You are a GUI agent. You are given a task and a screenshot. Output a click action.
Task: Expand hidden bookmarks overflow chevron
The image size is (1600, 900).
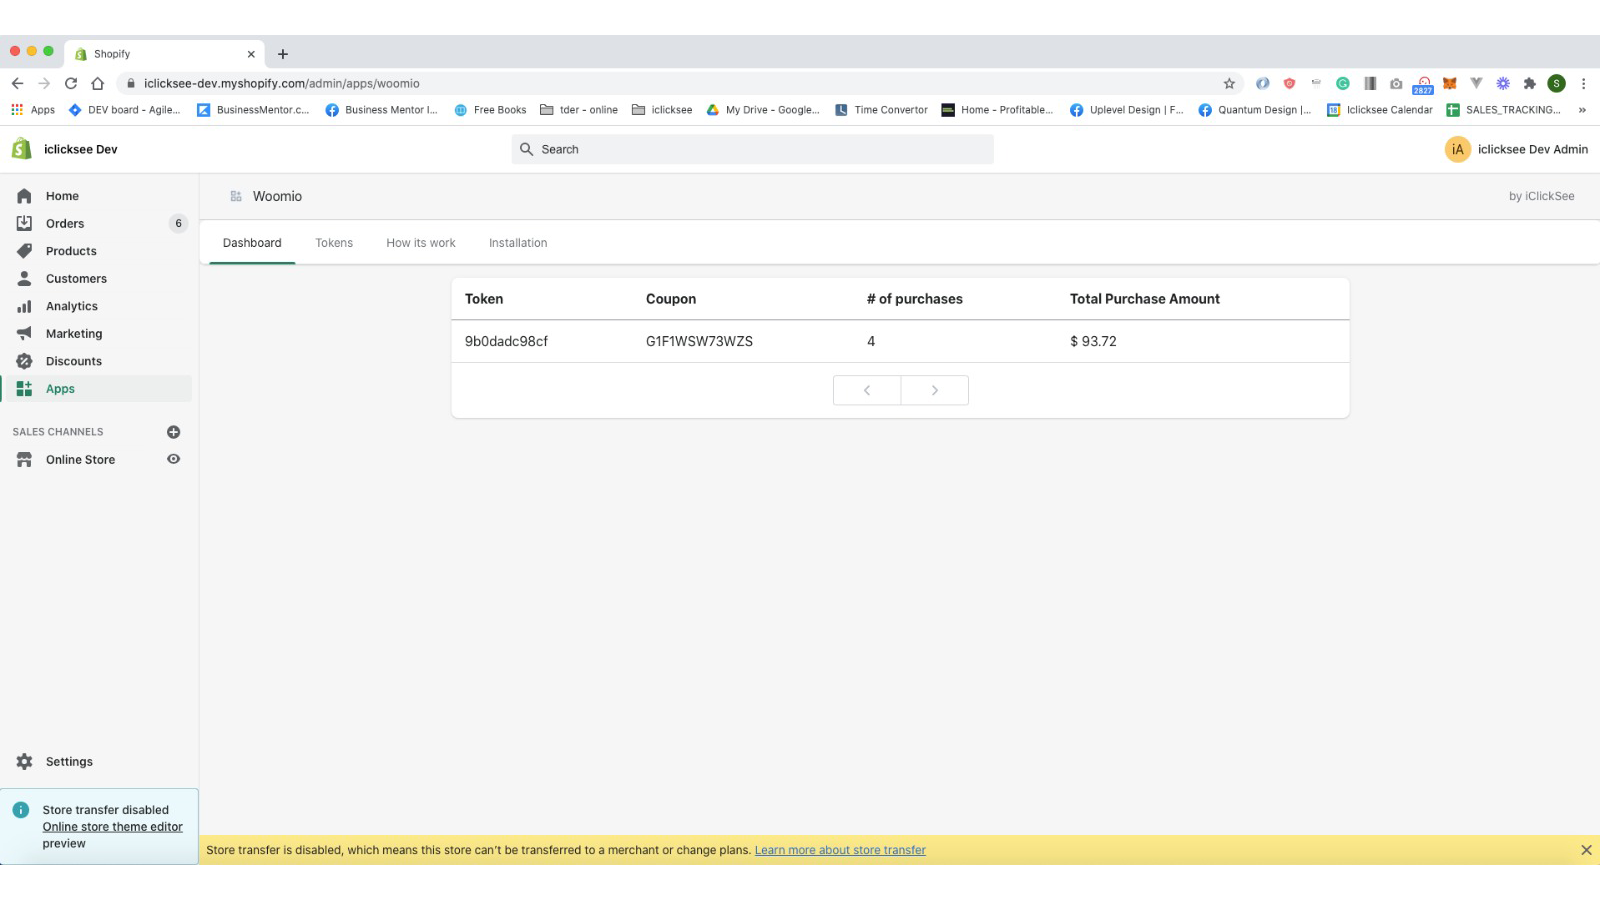point(1582,110)
